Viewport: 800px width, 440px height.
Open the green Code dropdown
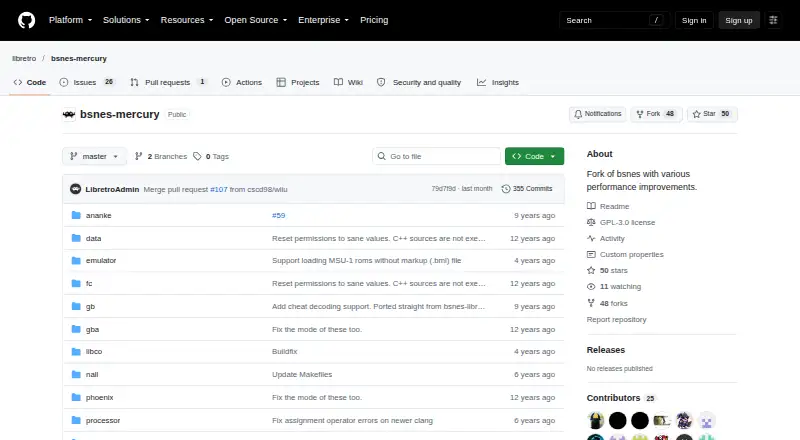pos(534,156)
